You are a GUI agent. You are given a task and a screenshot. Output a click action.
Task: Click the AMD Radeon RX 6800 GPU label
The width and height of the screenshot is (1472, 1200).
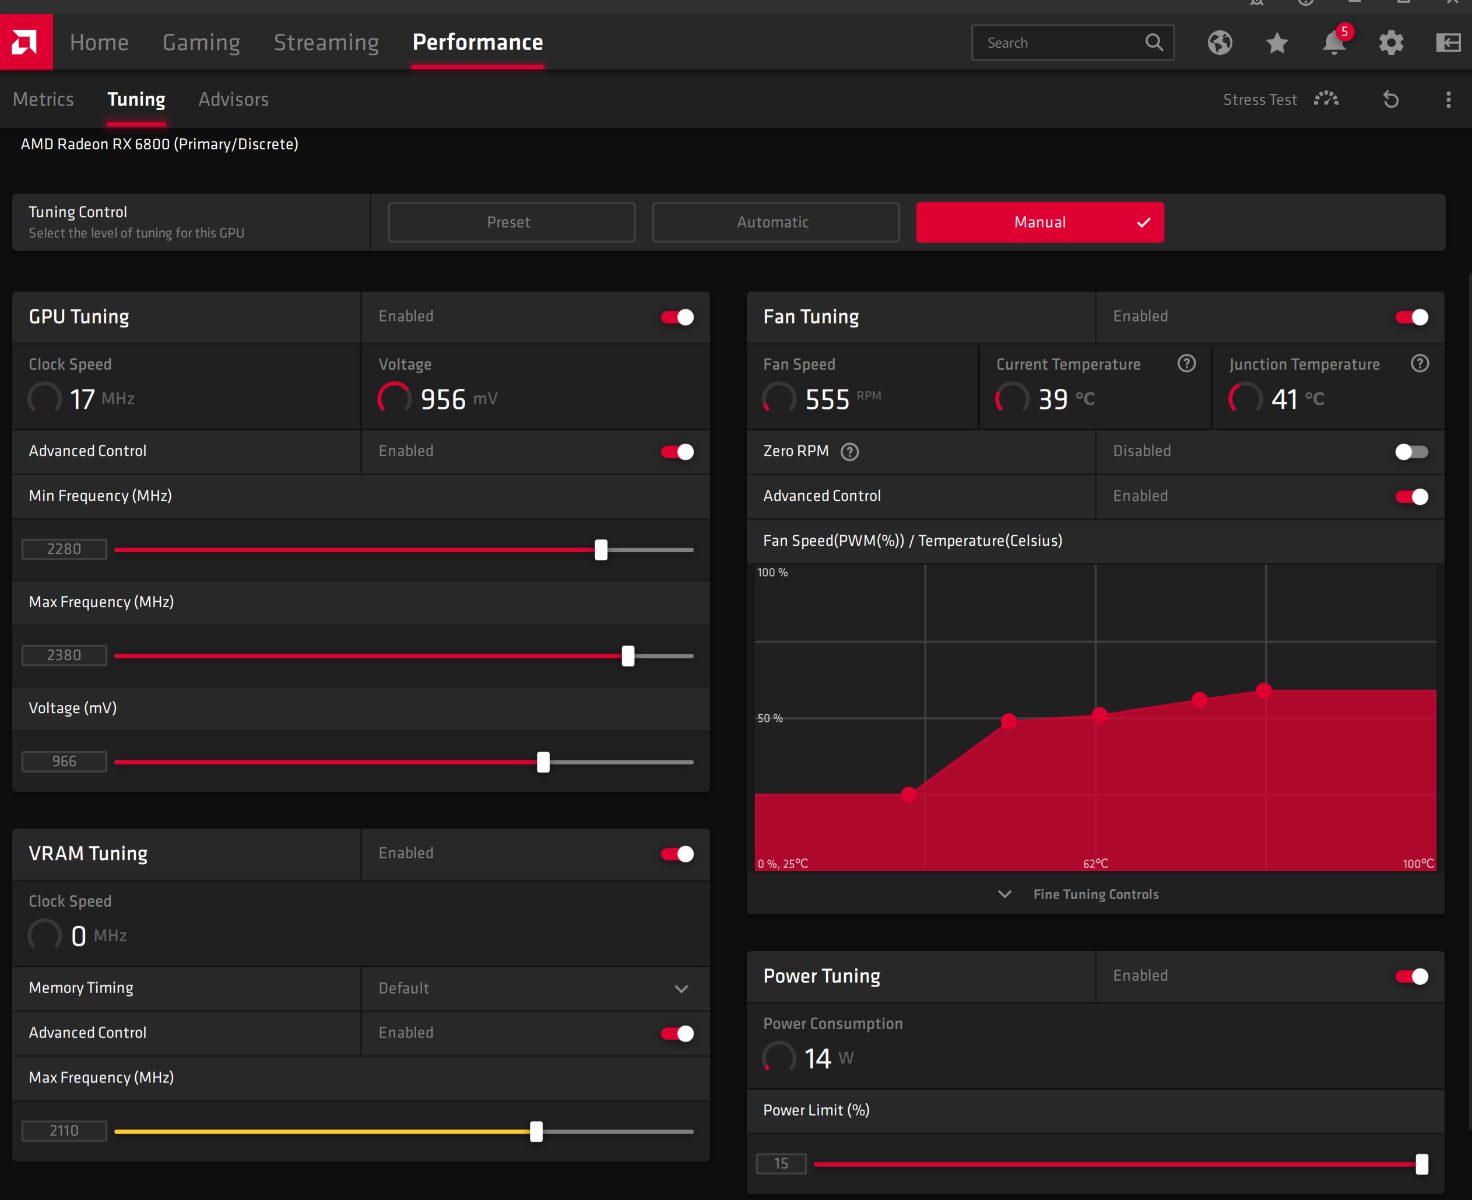[160, 144]
